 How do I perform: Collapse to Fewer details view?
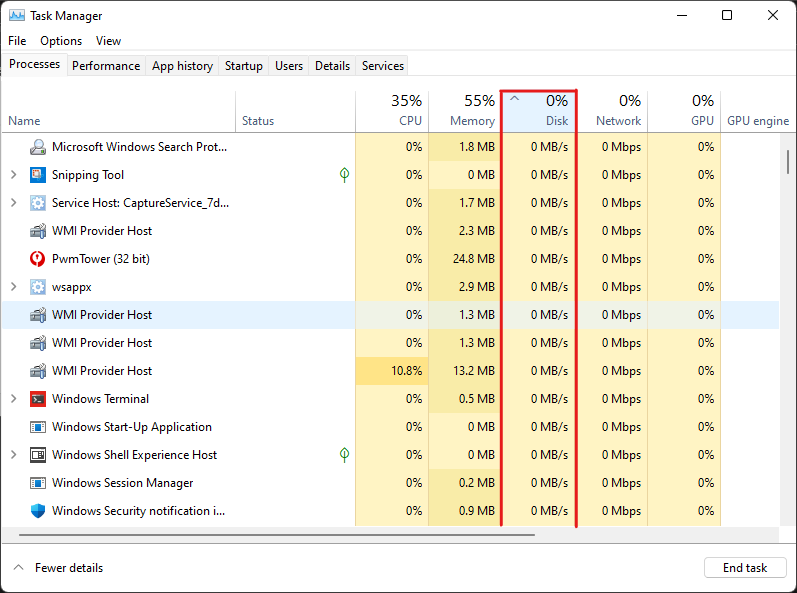point(58,568)
